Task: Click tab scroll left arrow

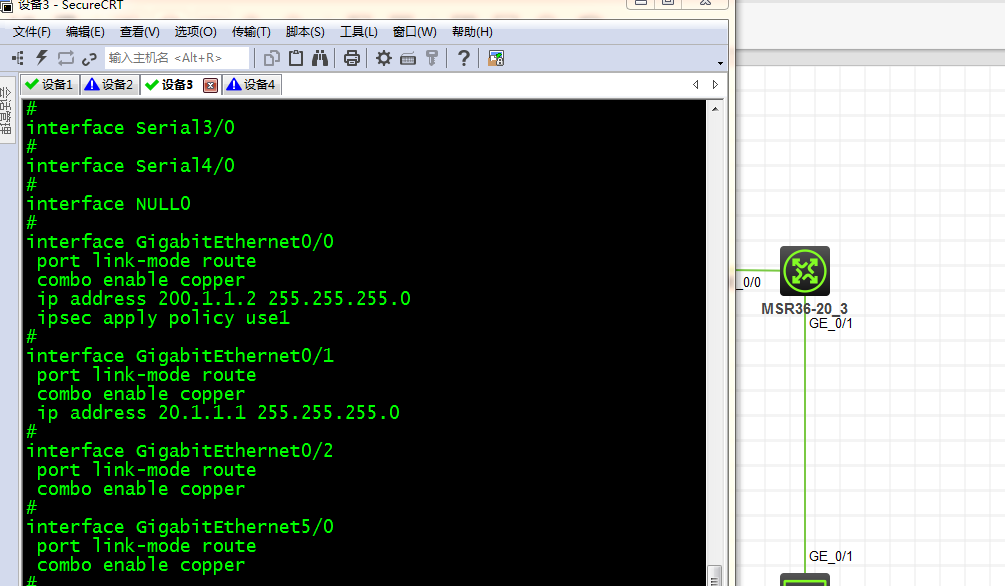Action: pyautogui.click(x=696, y=85)
